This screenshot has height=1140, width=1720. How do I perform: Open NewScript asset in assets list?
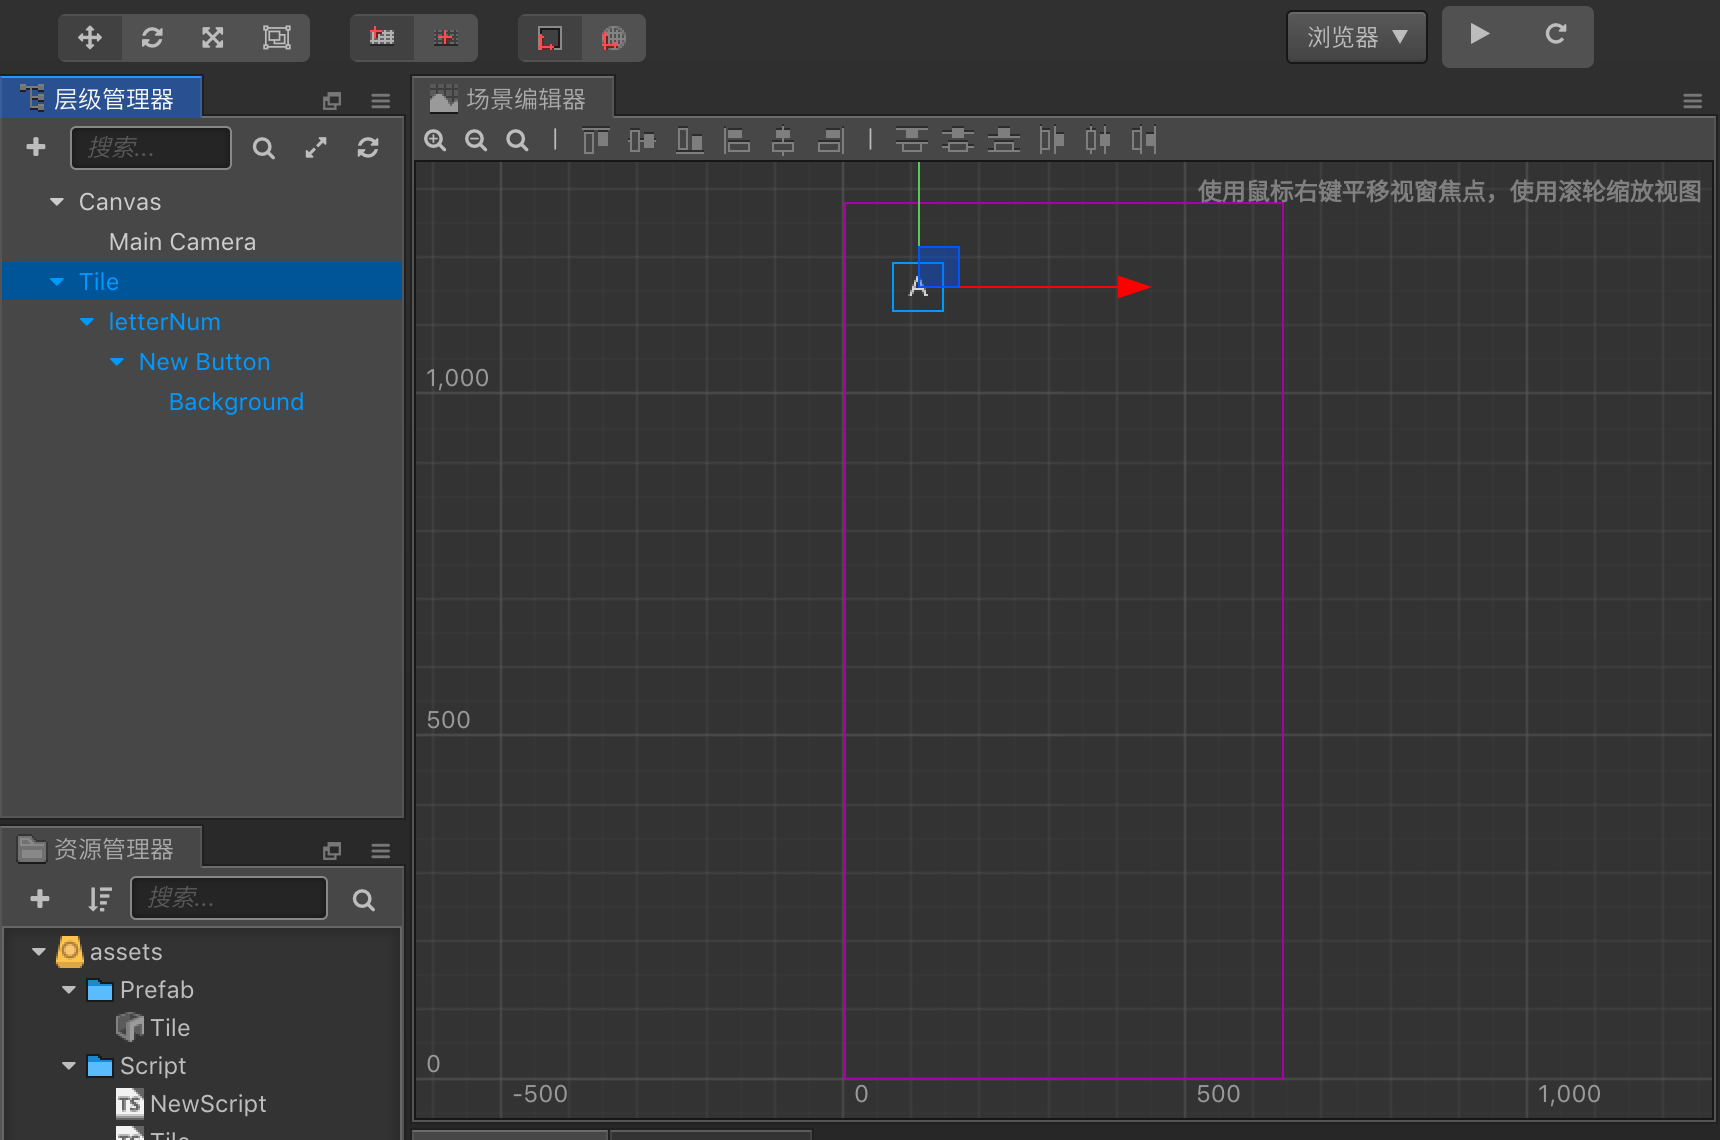pyautogui.click(x=207, y=1104)
